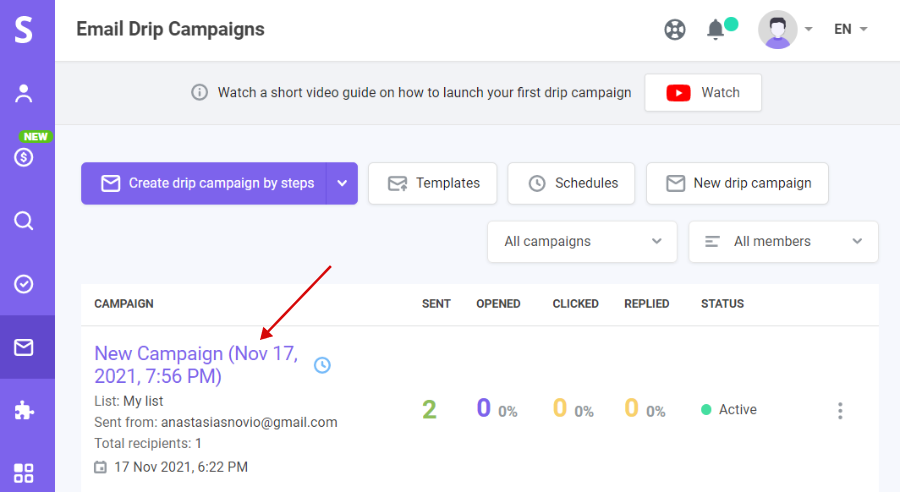The height and width of the screenshot is (492, 900).
Task: Open the email verifier checkmark icon
Action: tap(24, 284)
